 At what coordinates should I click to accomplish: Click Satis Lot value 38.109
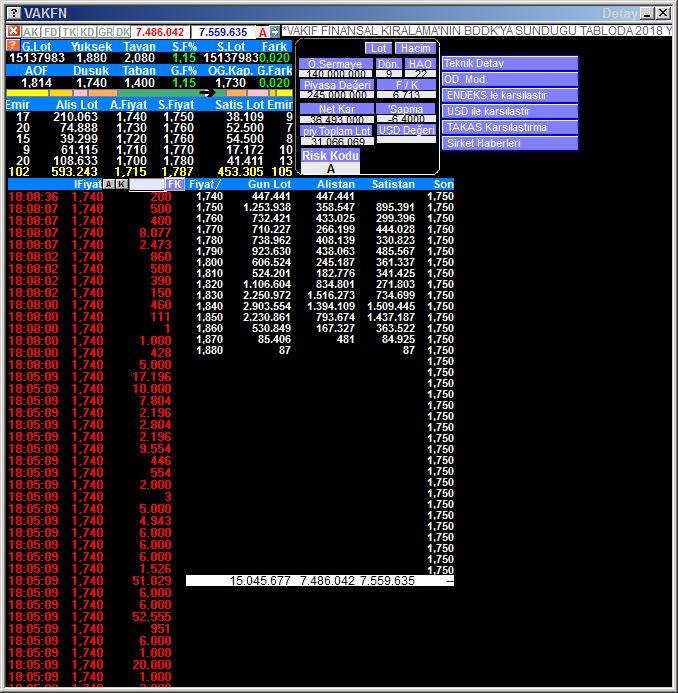tap(245, 117)
